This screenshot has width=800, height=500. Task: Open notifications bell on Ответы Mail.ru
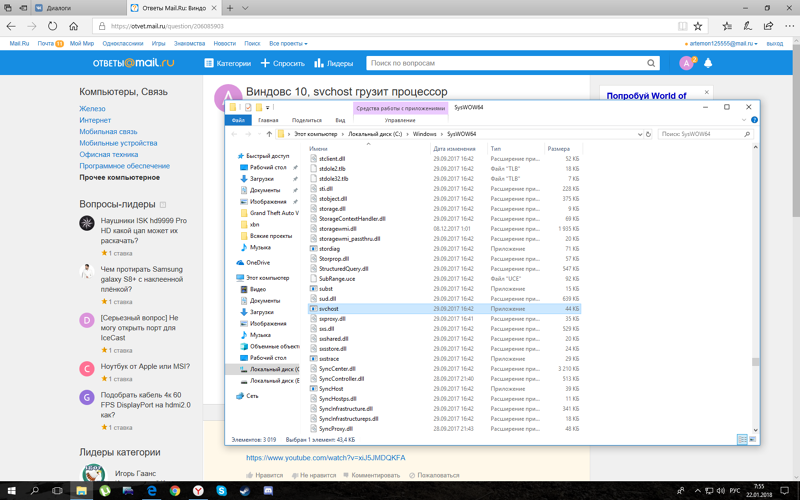click(x=708, y=63)
